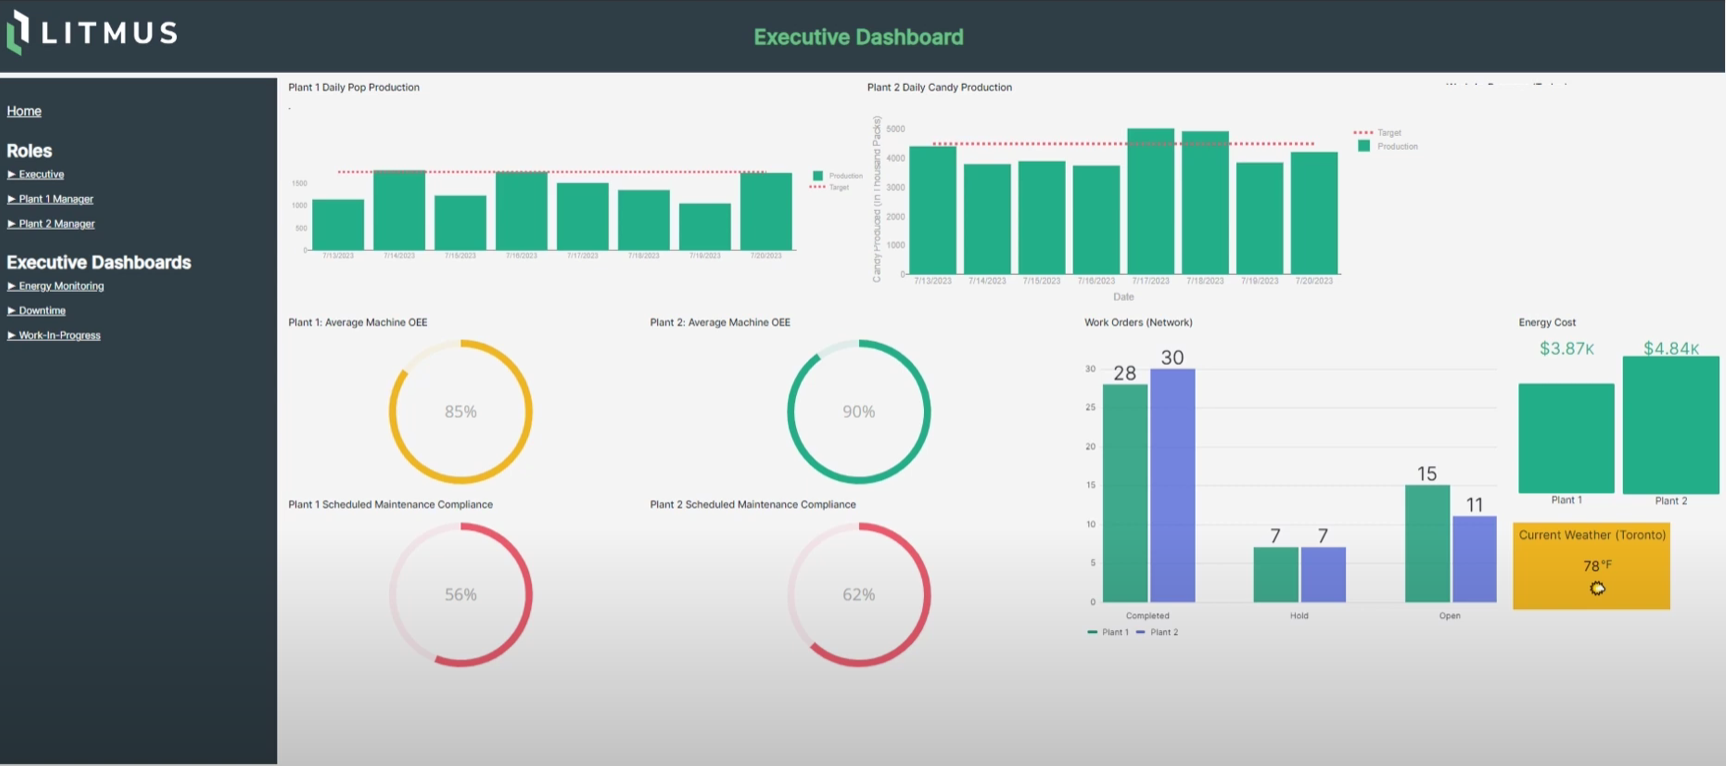Open the Home link

[x=24, y=111]
